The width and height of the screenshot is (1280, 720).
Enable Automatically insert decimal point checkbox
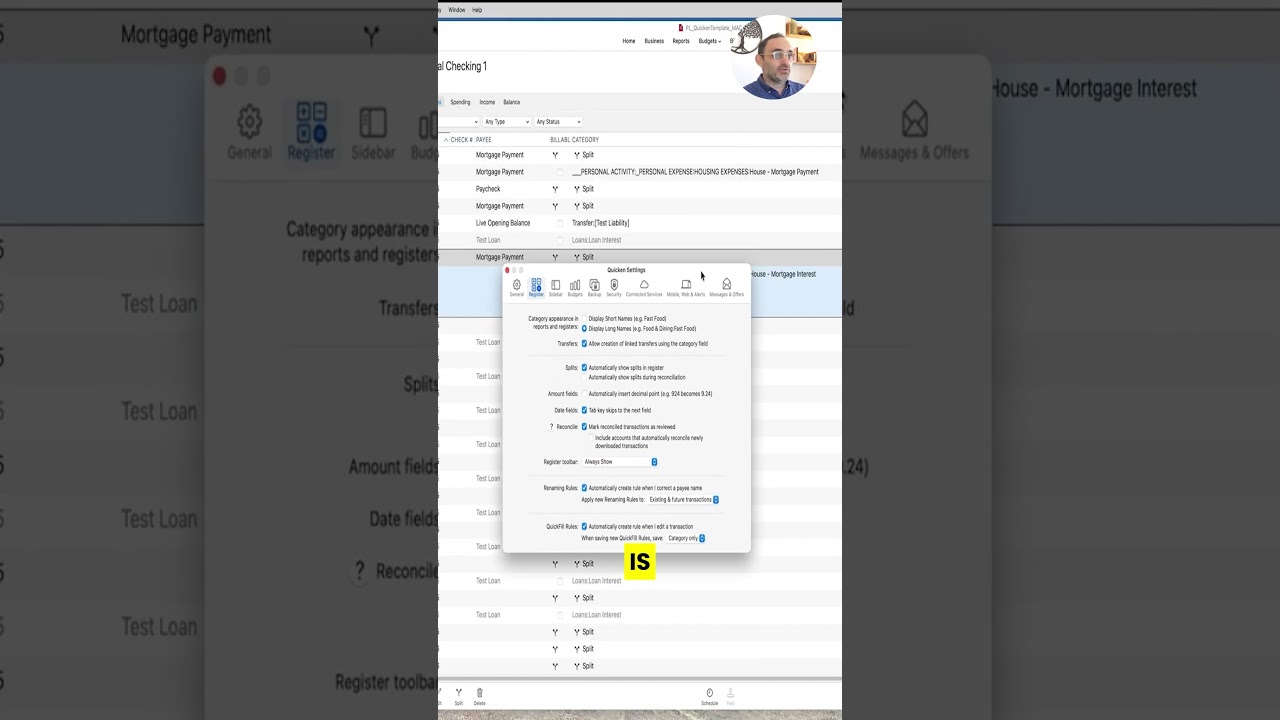tap(584, 394)
